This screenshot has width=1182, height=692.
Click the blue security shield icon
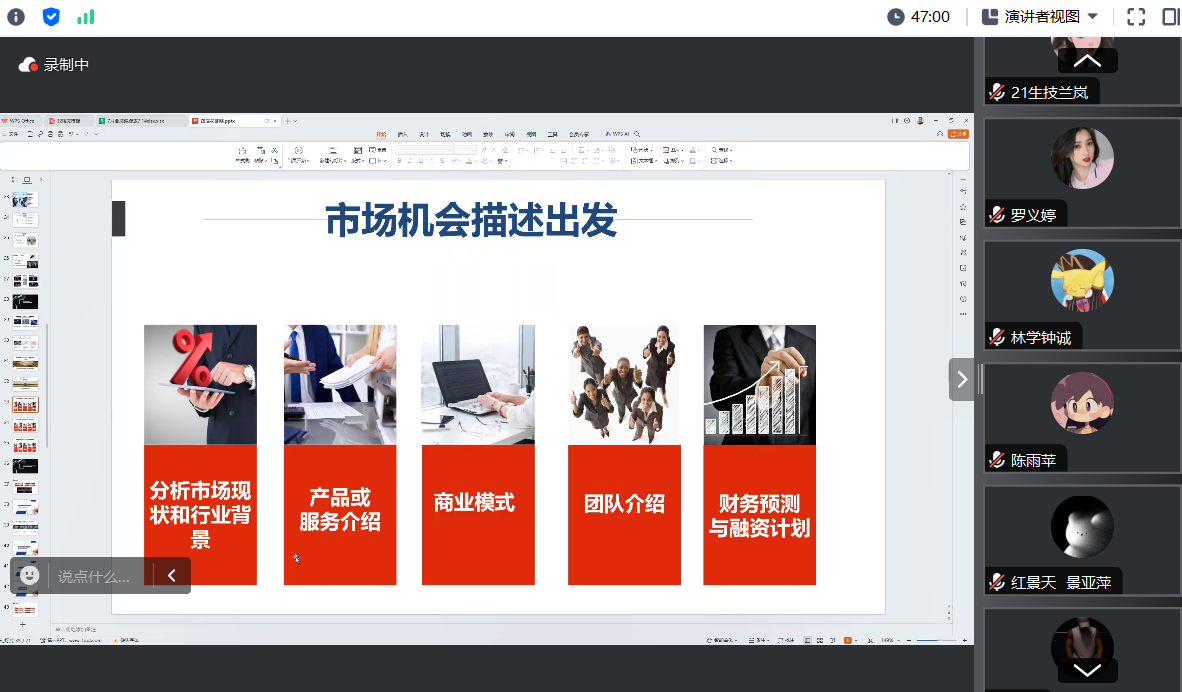[x=51, y=16]
